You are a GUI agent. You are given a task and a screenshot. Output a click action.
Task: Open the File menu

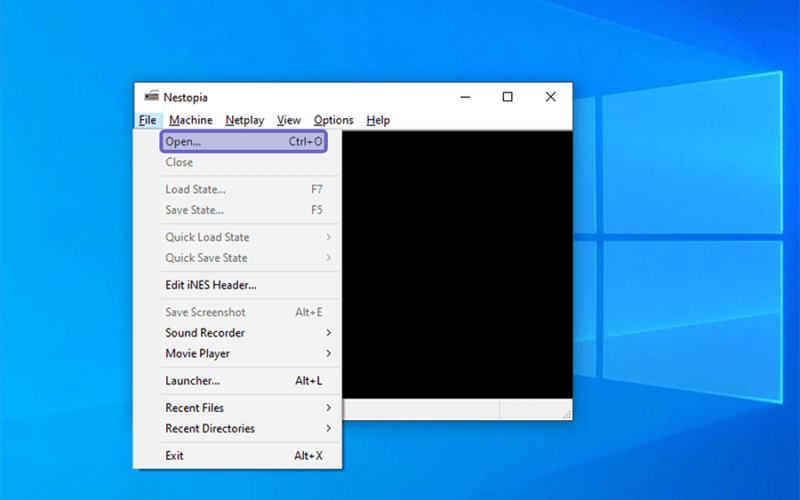pyautogui.click(x=147, y=120)
